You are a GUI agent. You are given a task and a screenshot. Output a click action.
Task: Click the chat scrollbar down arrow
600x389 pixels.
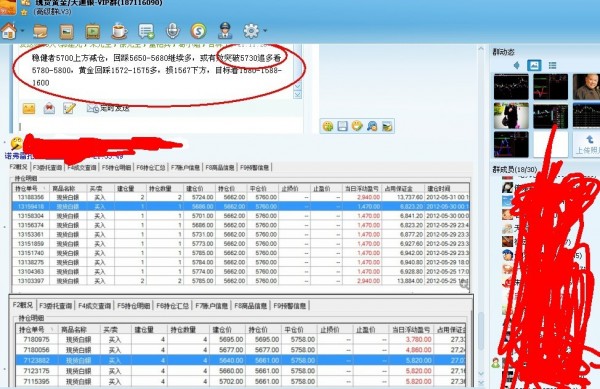[481, 374]
